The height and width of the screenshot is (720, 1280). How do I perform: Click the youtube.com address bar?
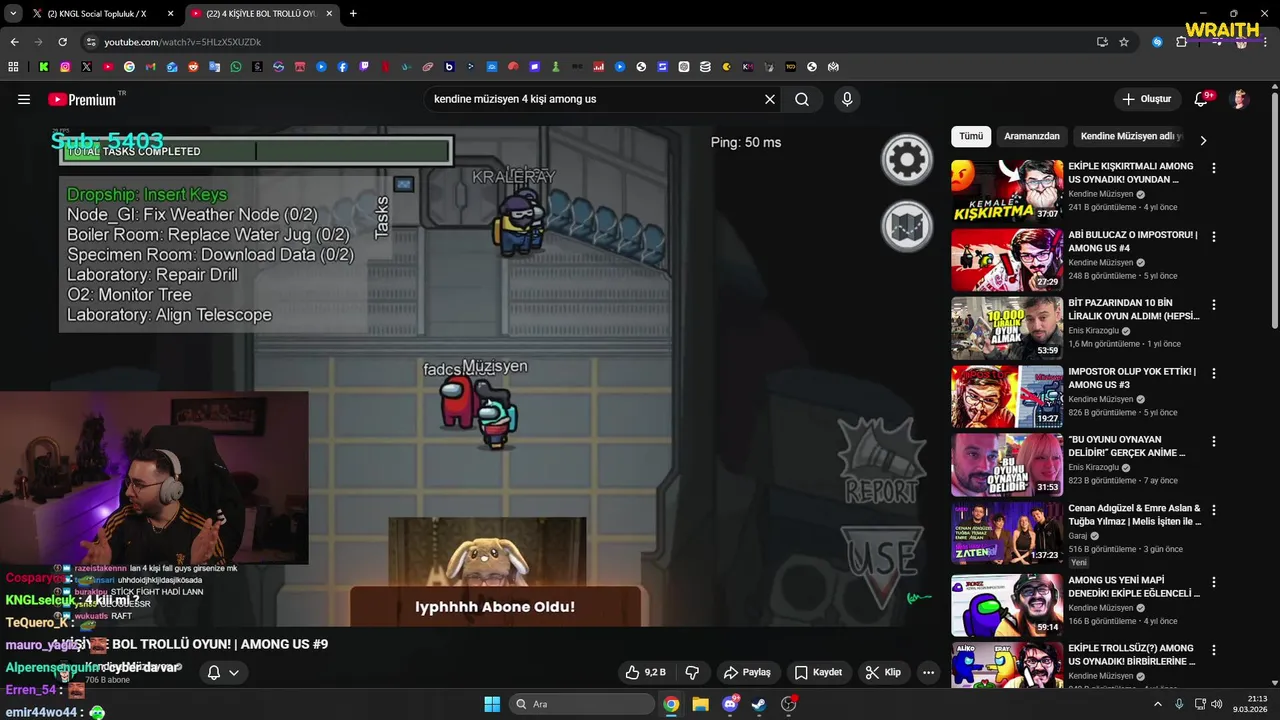click(x=590, y=42)
